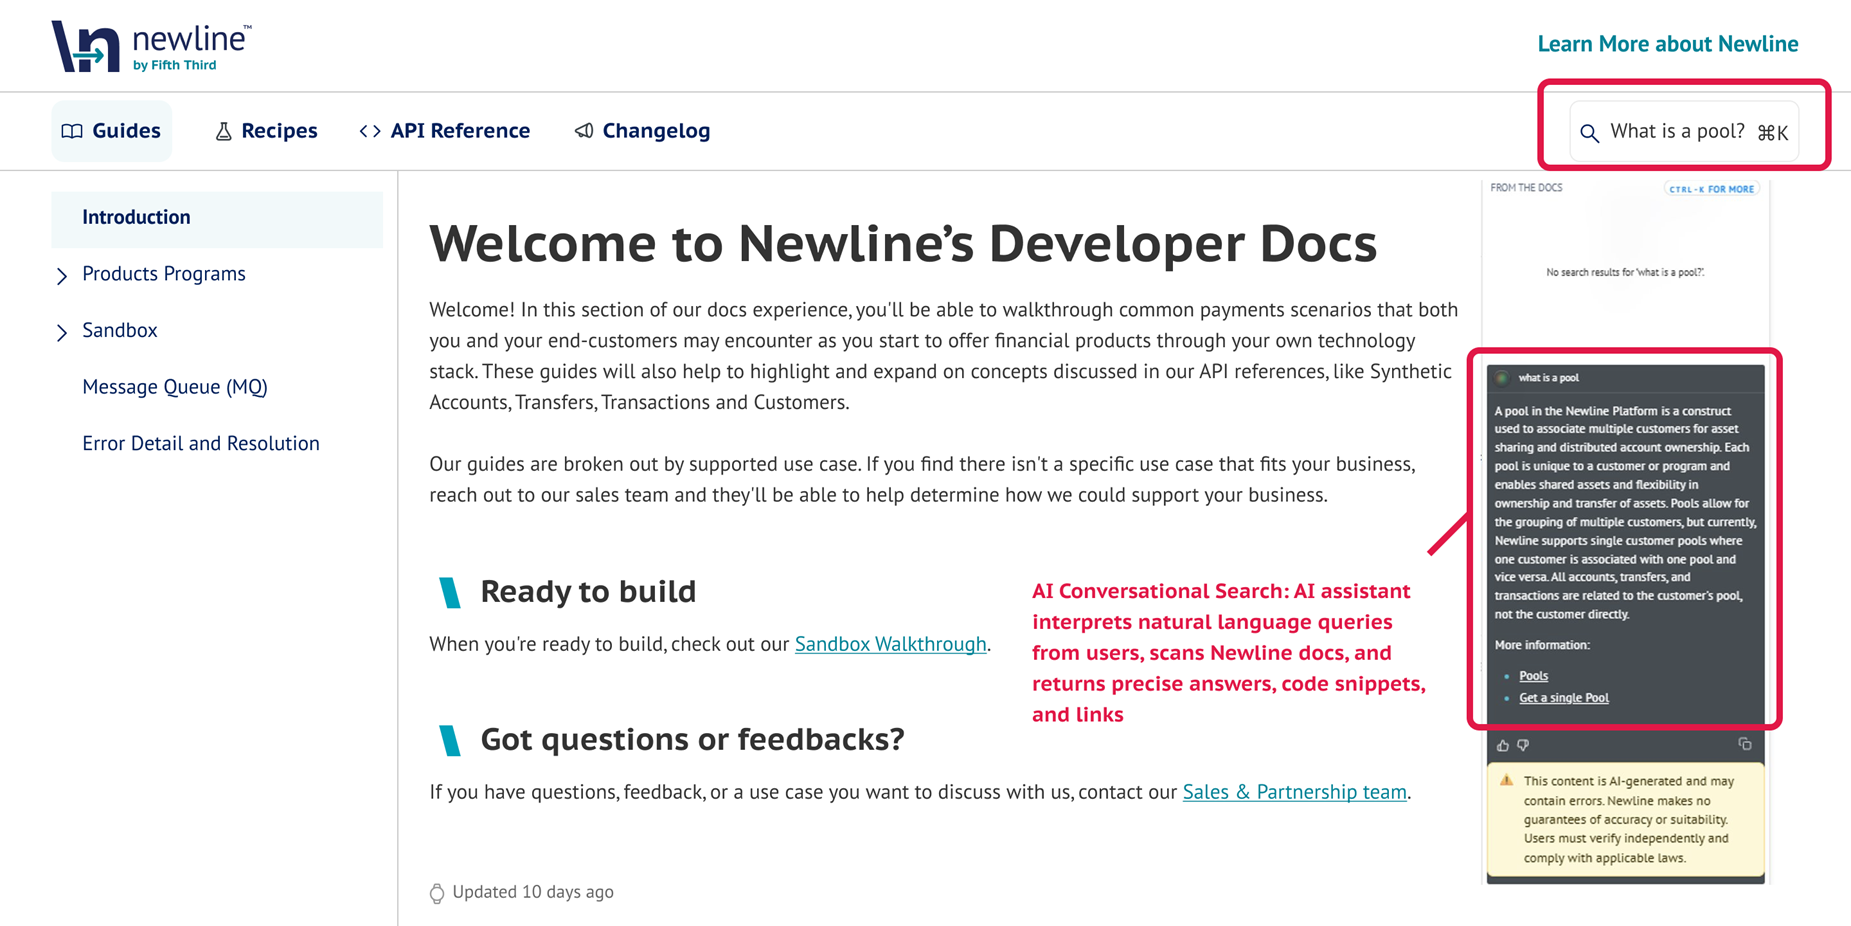Click the 'what is a pool' query row
This screenshot has width=1851, height=926.
[x=1625, y=378]
